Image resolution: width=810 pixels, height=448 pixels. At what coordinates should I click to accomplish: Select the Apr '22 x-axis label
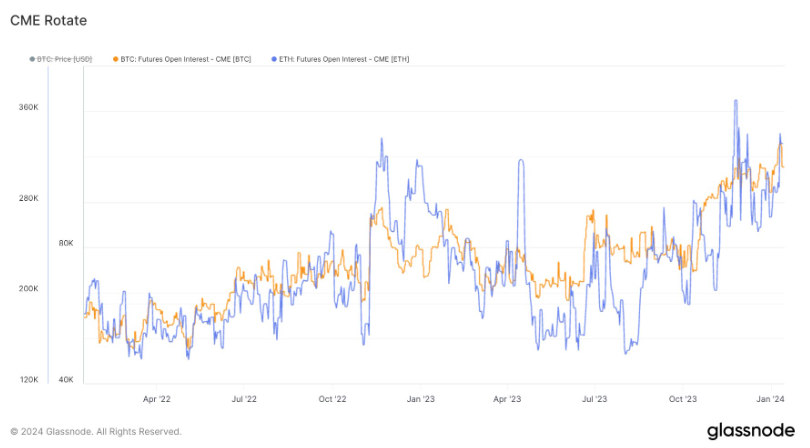click(x=157, y=399)
